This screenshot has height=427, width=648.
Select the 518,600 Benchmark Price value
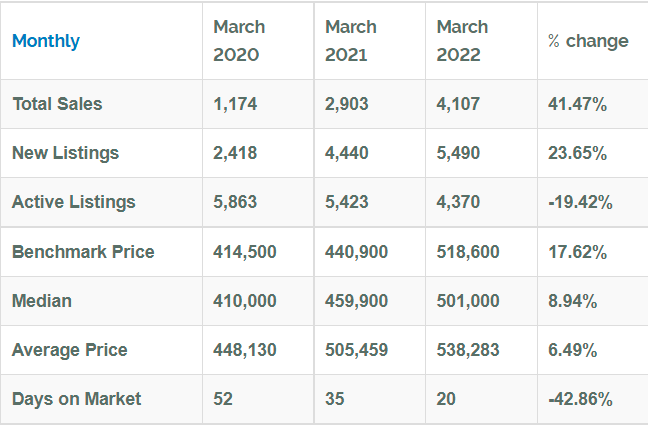[x=468, y=252]
